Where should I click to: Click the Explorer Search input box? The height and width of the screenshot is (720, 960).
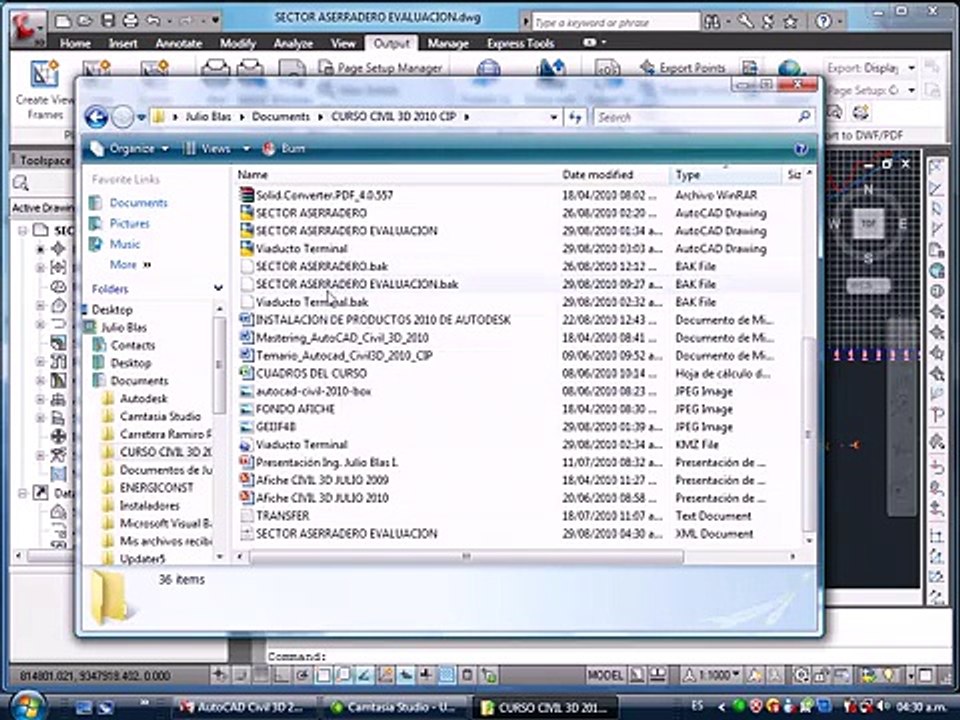tap(703, 117)
